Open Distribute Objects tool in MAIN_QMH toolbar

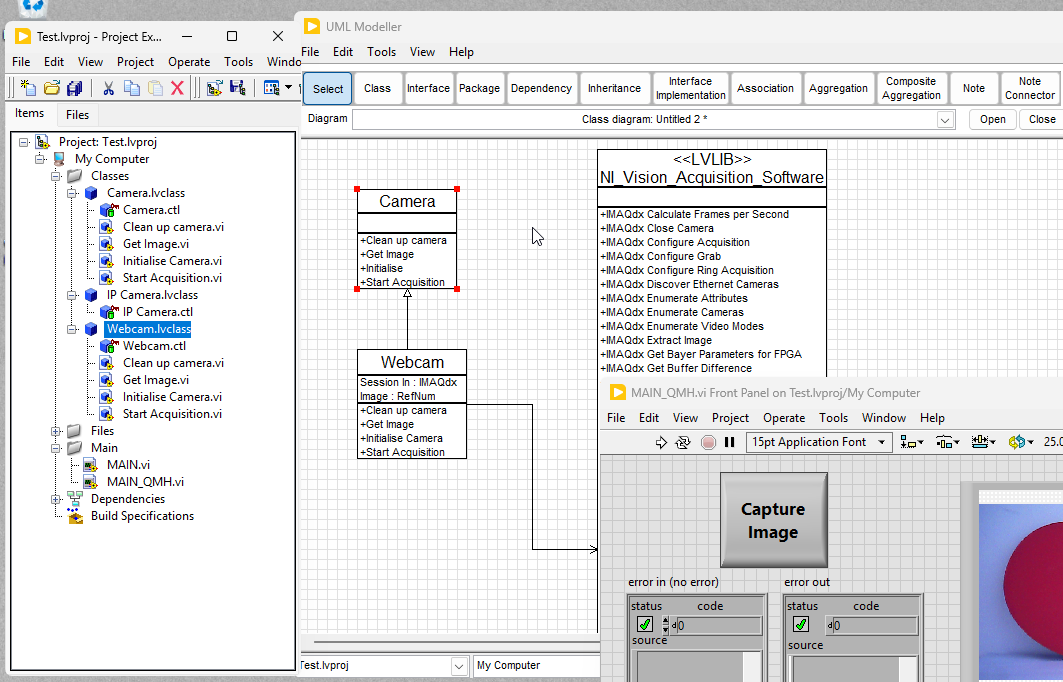click(x=948, y=442)
